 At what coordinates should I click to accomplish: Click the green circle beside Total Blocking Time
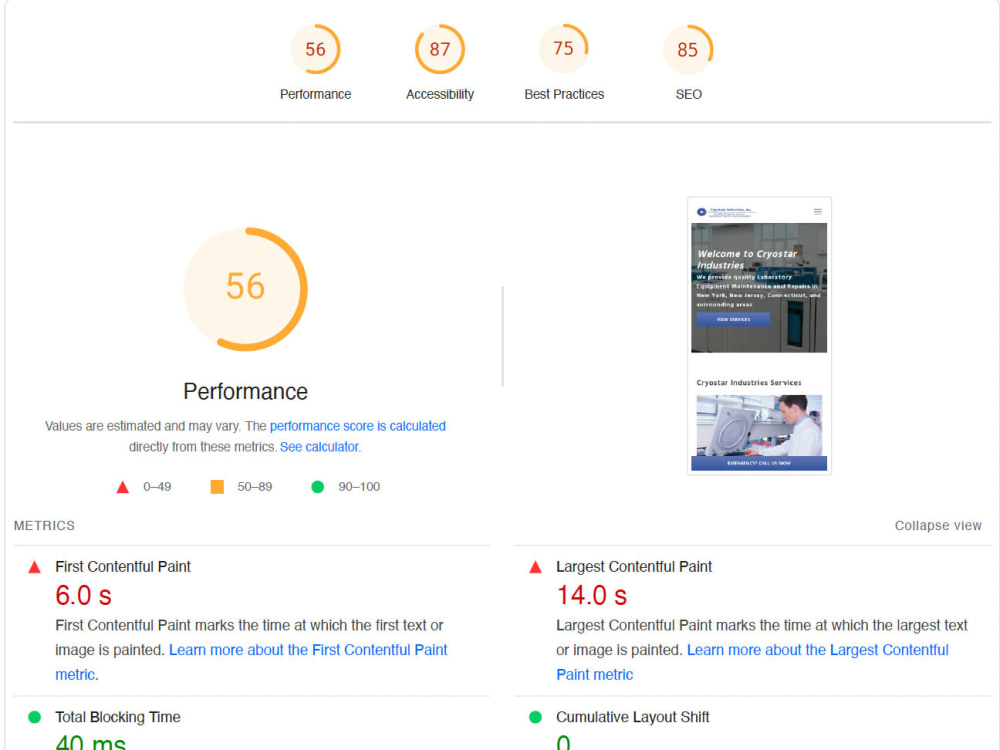pyautogui.click(x=34, y=717)
